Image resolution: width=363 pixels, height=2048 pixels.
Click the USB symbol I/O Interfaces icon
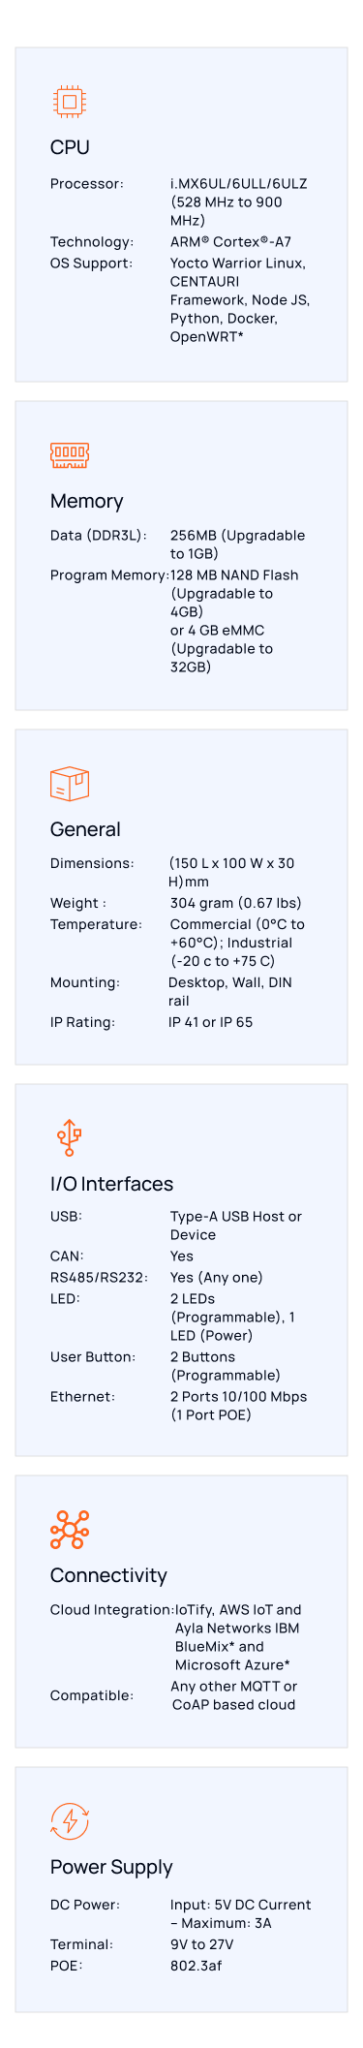pos(69,1138)
